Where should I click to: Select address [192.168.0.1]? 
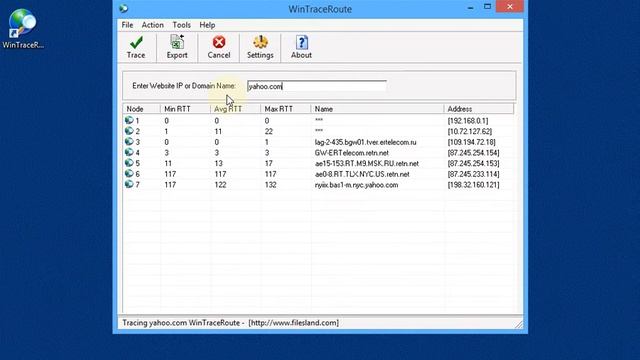pos(468,121)
